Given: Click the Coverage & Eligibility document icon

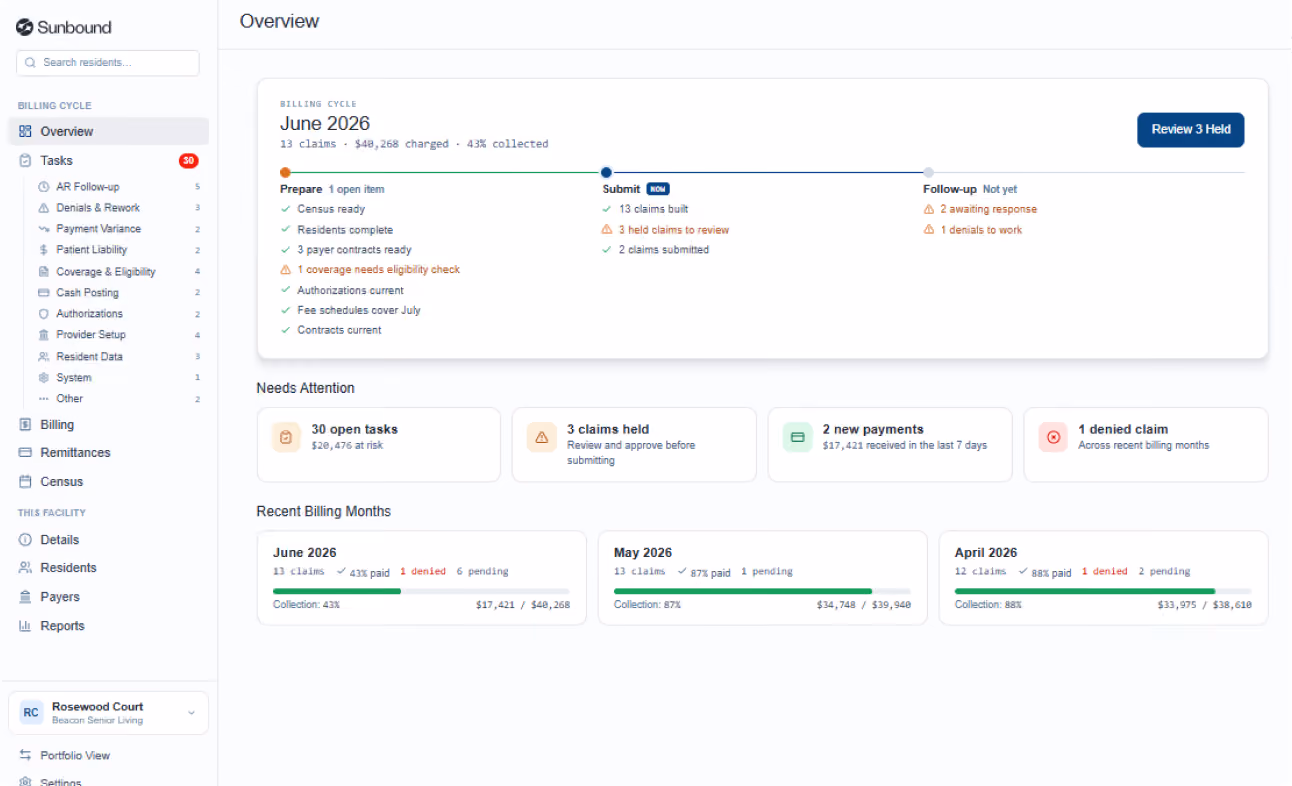Looking at the screenshot, I should point(43,272).
